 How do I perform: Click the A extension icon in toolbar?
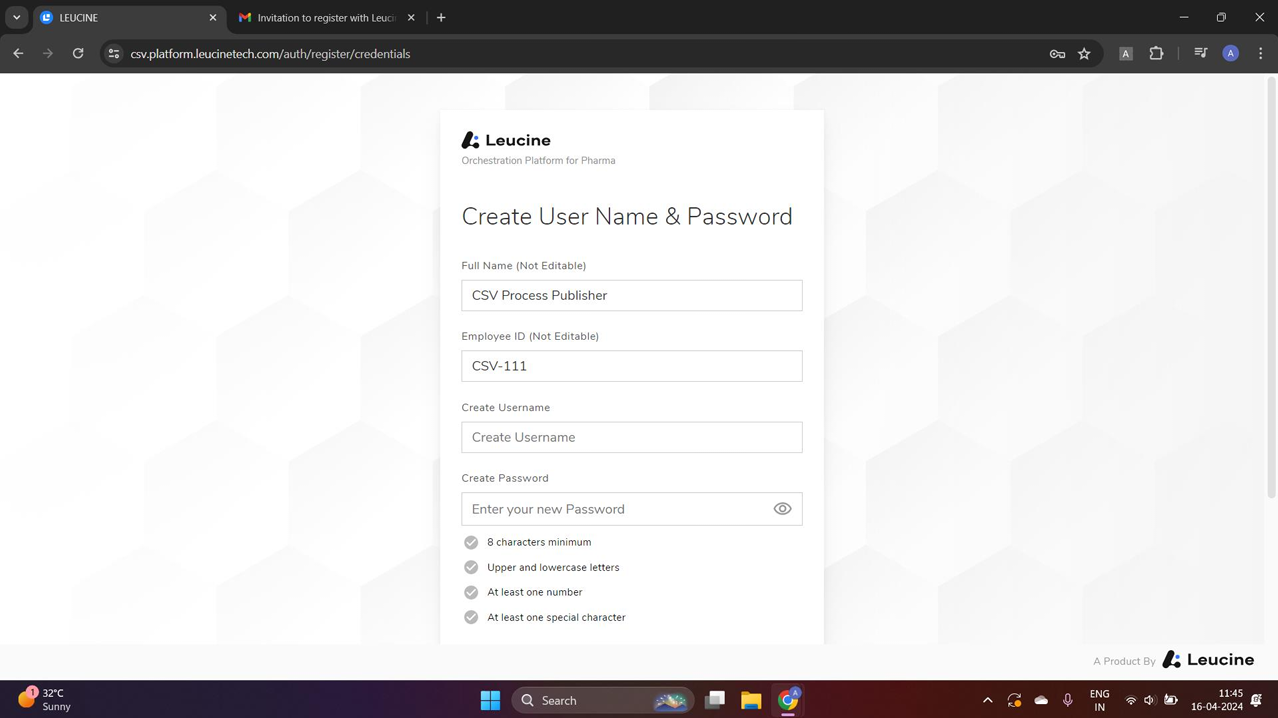[x=1125, y=54]
